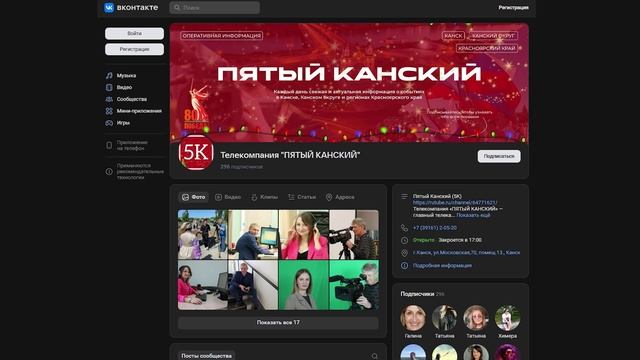Click recommendation technologies info icon
640x360 pixels.
pos(109,171)
